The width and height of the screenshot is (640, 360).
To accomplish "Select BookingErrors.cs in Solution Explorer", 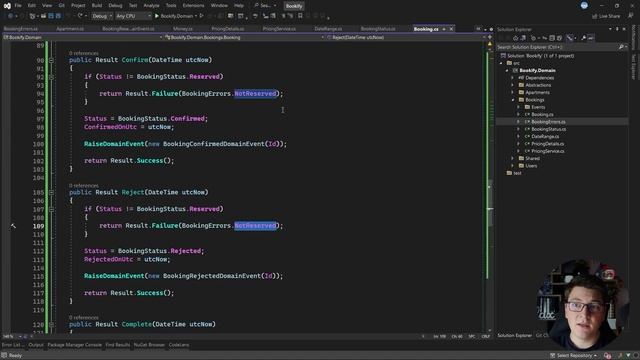I will (548, 122).
